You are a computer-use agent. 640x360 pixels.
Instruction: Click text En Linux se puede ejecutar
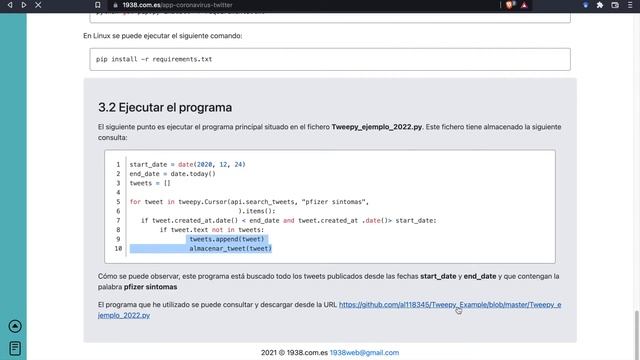click(162, 36)
